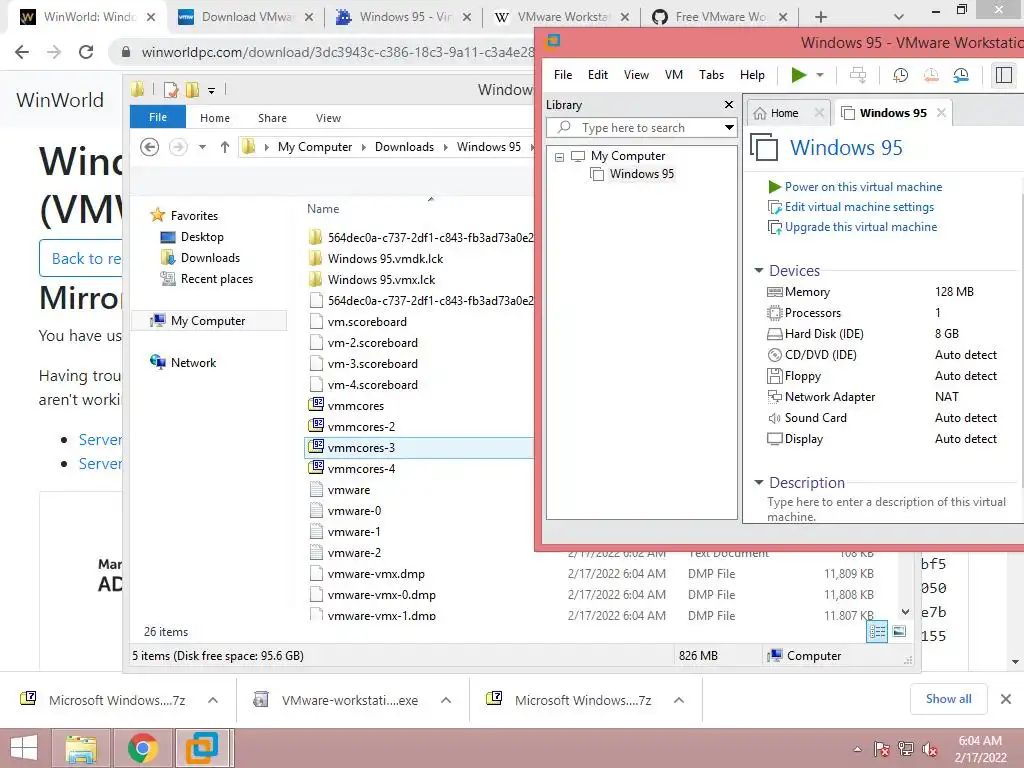
Task: Click the Memory device entry
Action: coord(807,292)
